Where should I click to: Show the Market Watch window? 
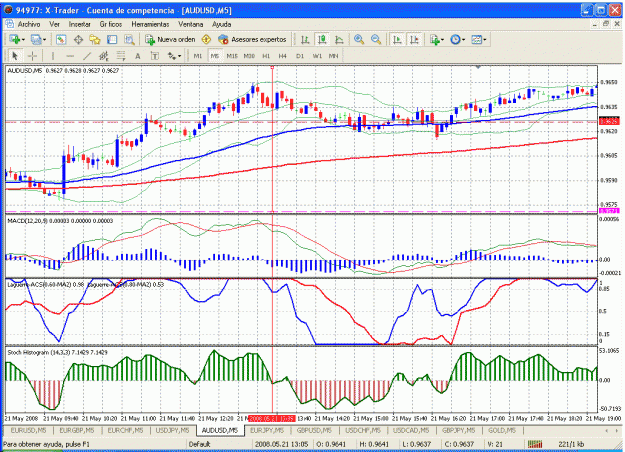(x=61, y=39)
